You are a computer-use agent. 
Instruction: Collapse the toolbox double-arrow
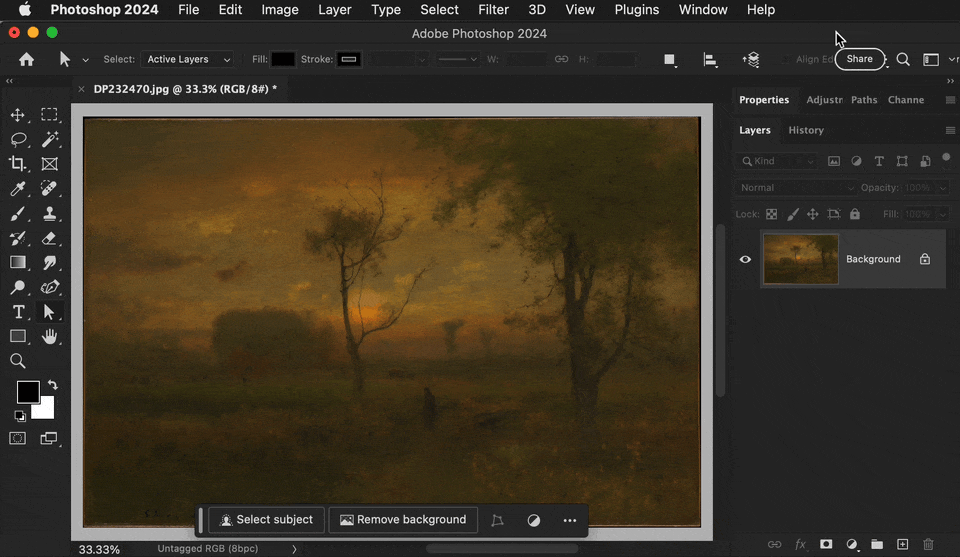tap(9, 81)
